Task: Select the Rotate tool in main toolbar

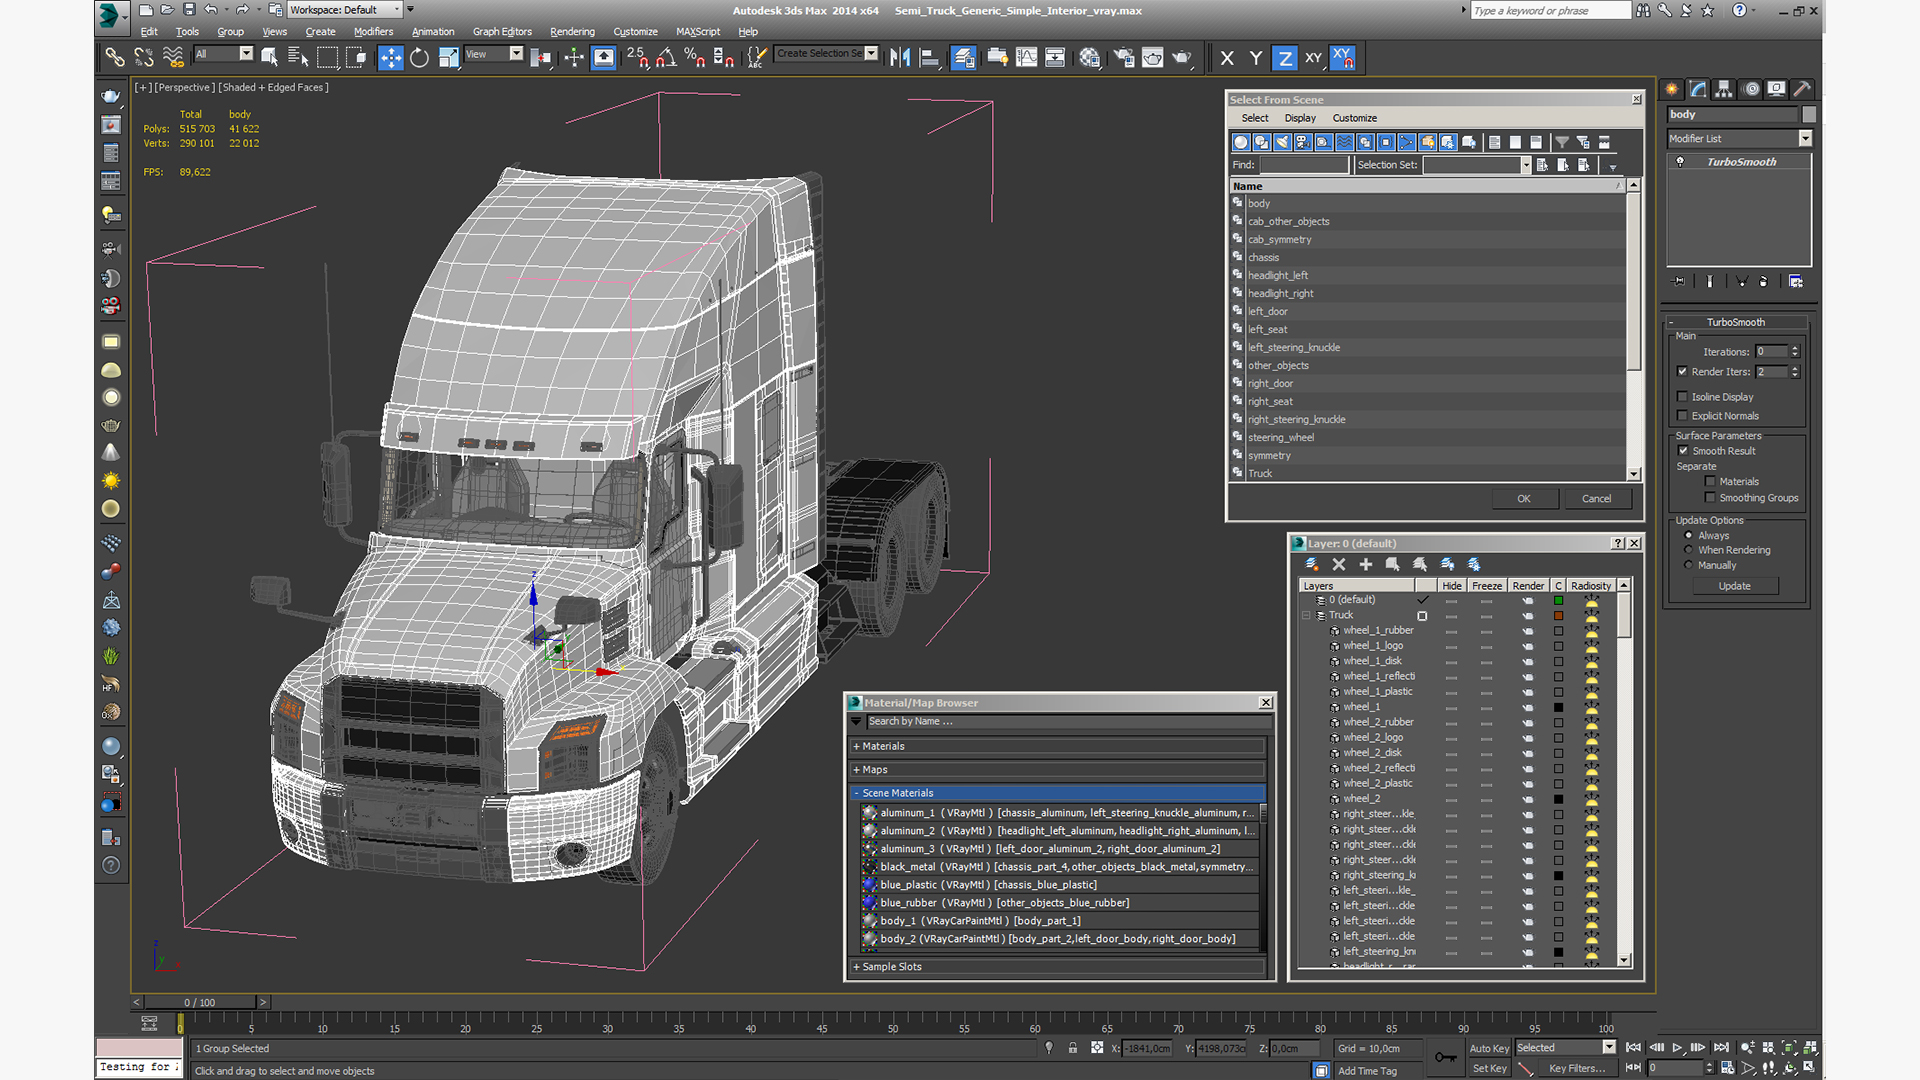Action: point(419,58)
